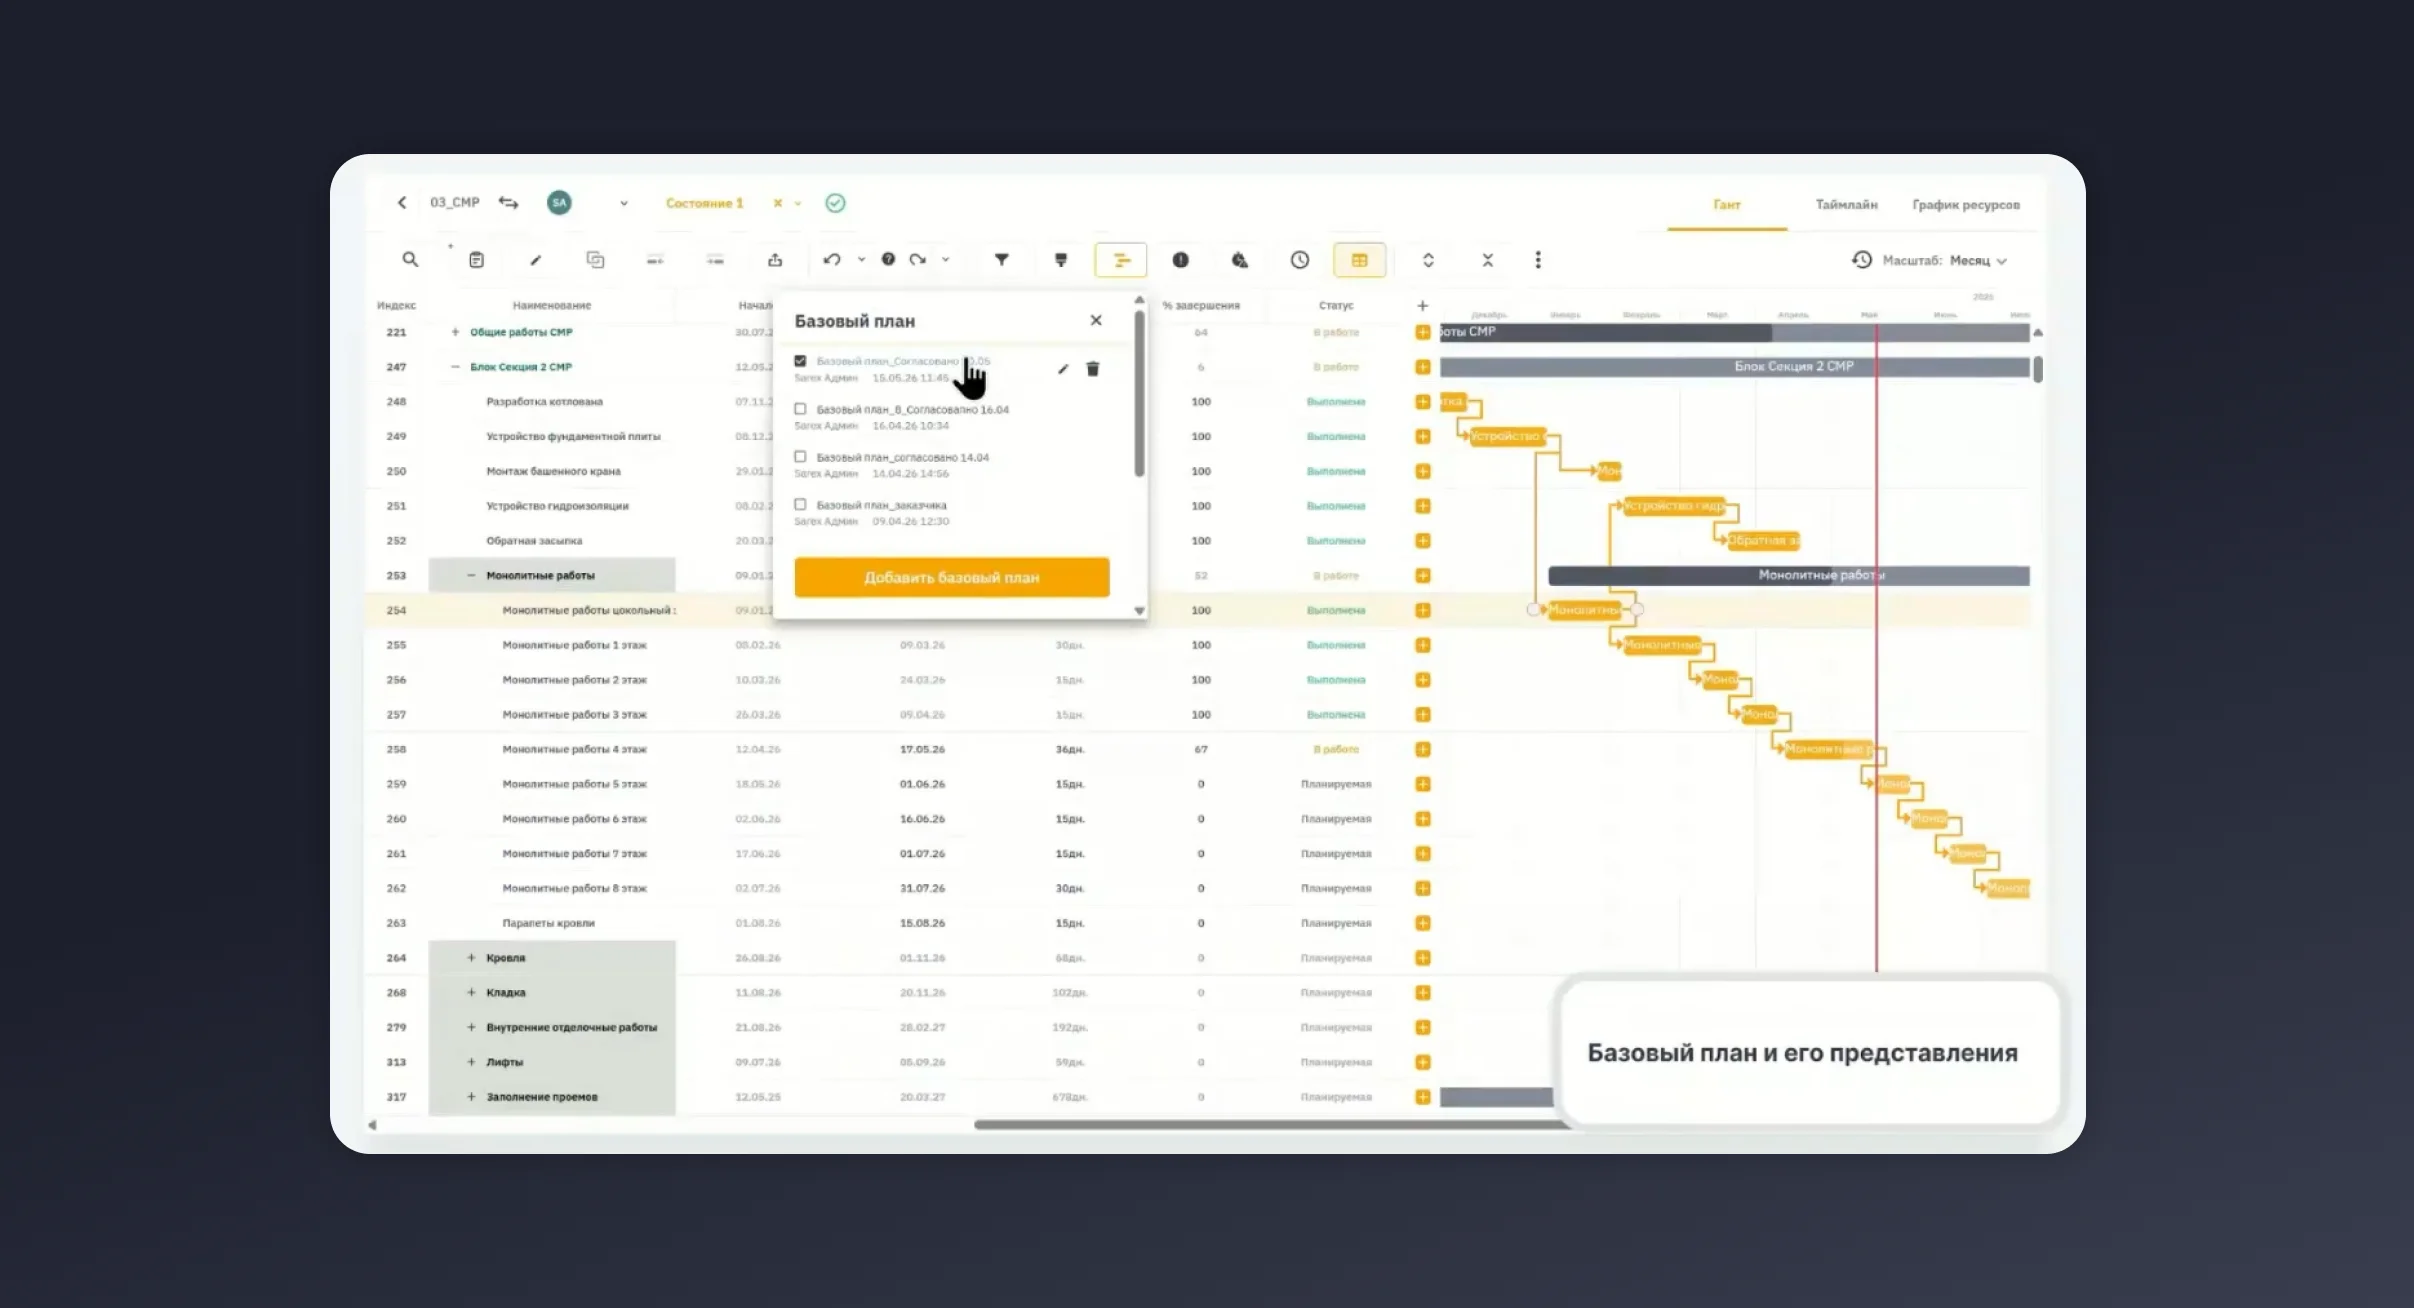Toggle the baseline plan Gantt bars icon
Viewport: 2414px width, 1308px height.
click(x=1121, y=260)
